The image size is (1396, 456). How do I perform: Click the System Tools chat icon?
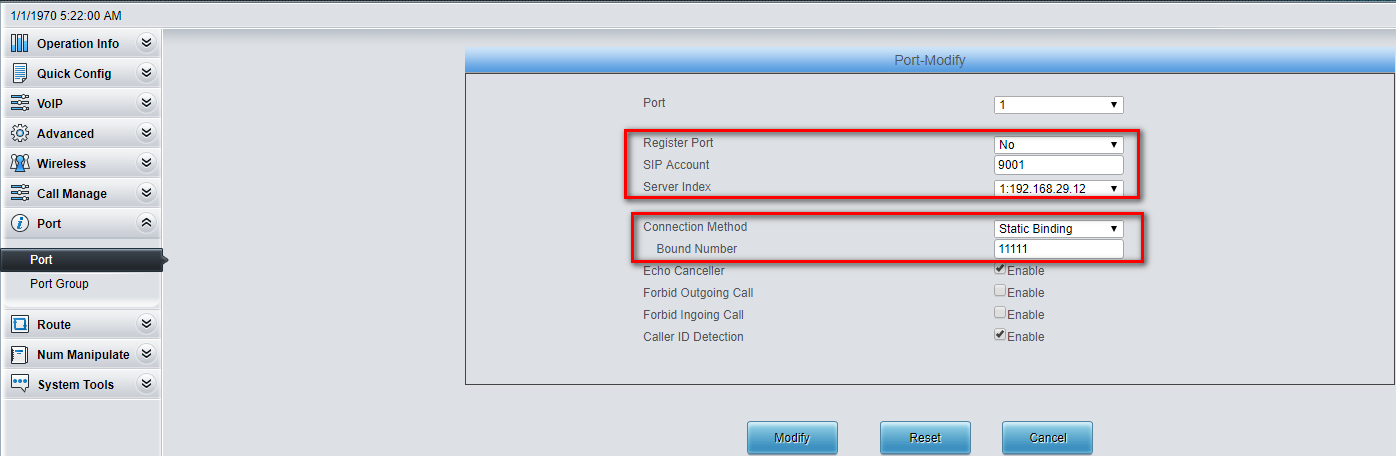(19, 384)
